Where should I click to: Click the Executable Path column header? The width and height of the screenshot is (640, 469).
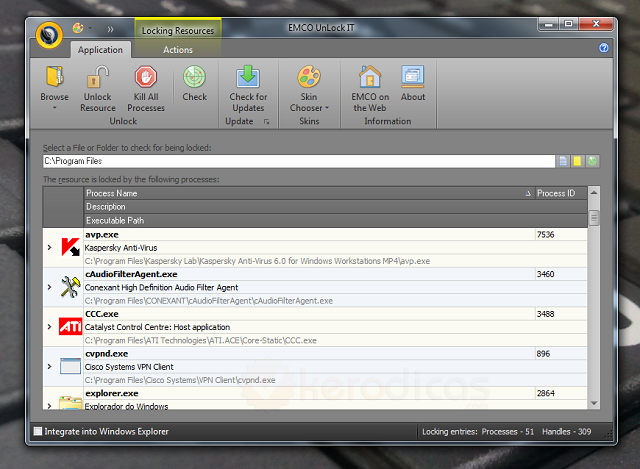click(336, 220)
